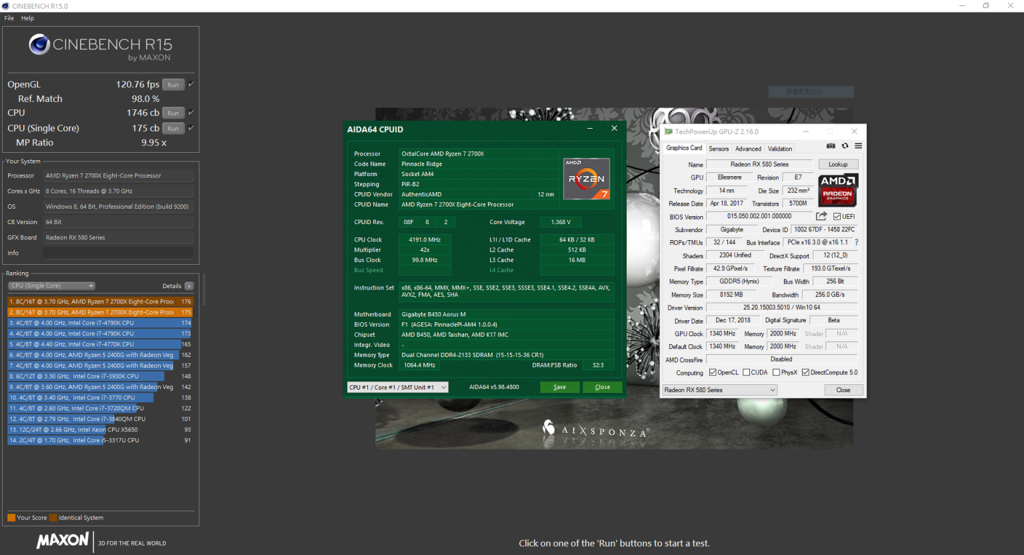Viewport: 1024px width, 555px height.
Task: Select ranking entry 5 Core i7-4770K
Action: pos(100,344)
